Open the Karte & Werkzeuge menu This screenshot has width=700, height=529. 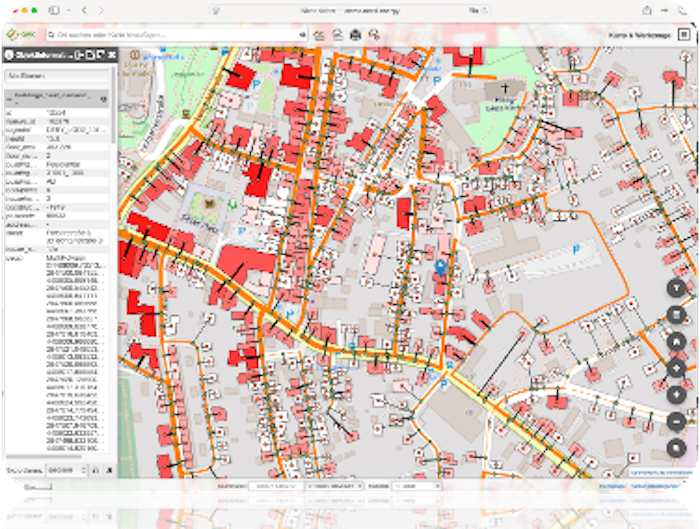(640, 34)
